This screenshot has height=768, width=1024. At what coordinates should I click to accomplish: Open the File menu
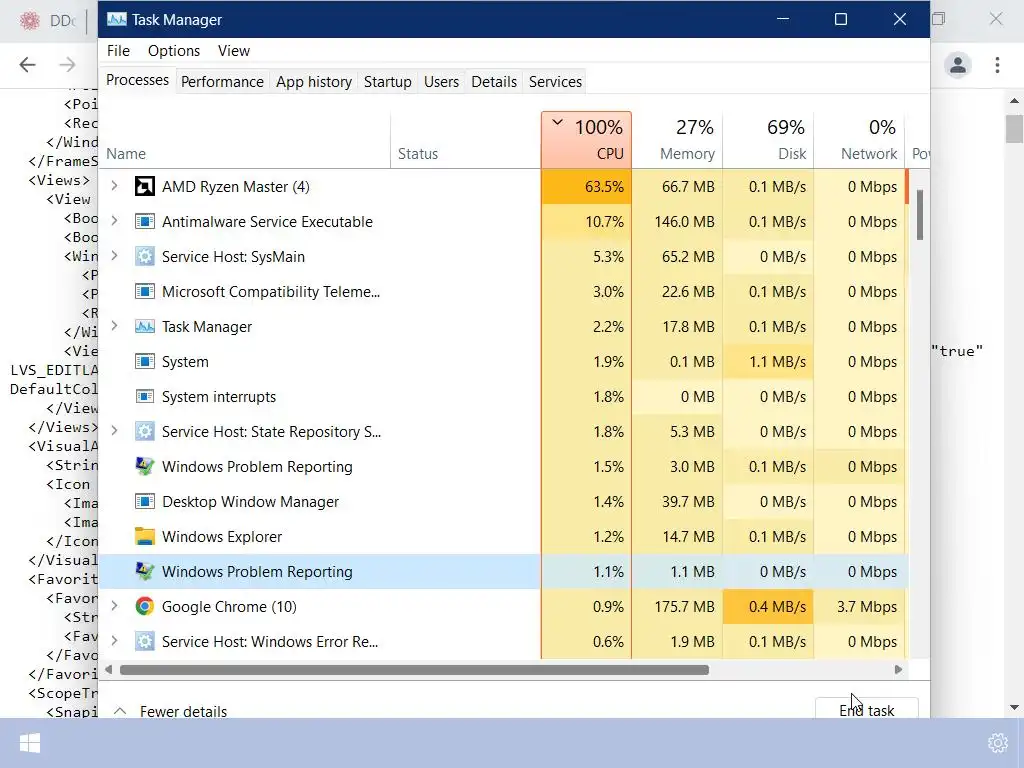[x=118, y=51]
